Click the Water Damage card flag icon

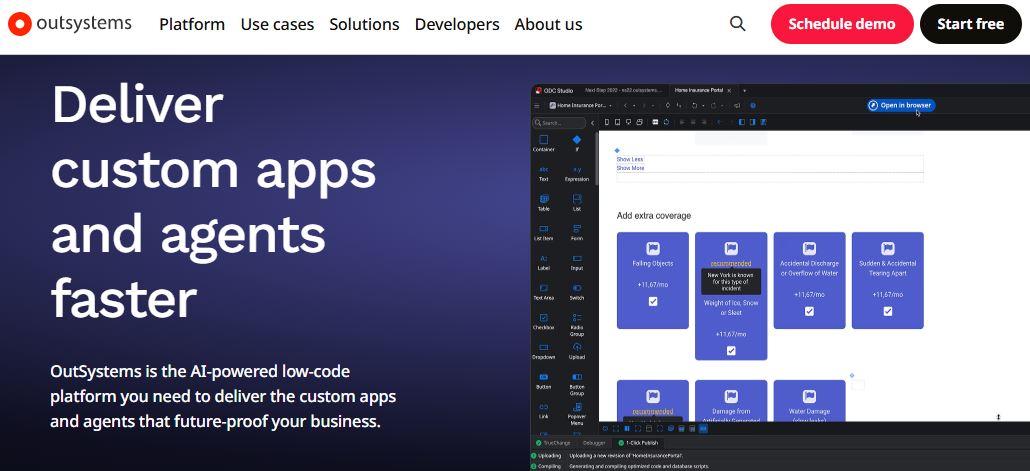pos(809,396)
